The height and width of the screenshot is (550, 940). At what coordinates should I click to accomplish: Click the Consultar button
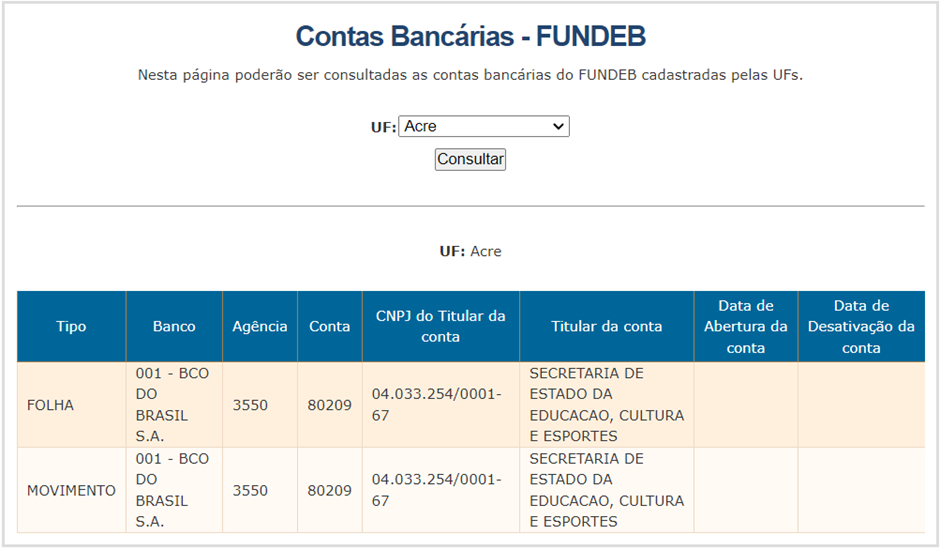point(471,159)
